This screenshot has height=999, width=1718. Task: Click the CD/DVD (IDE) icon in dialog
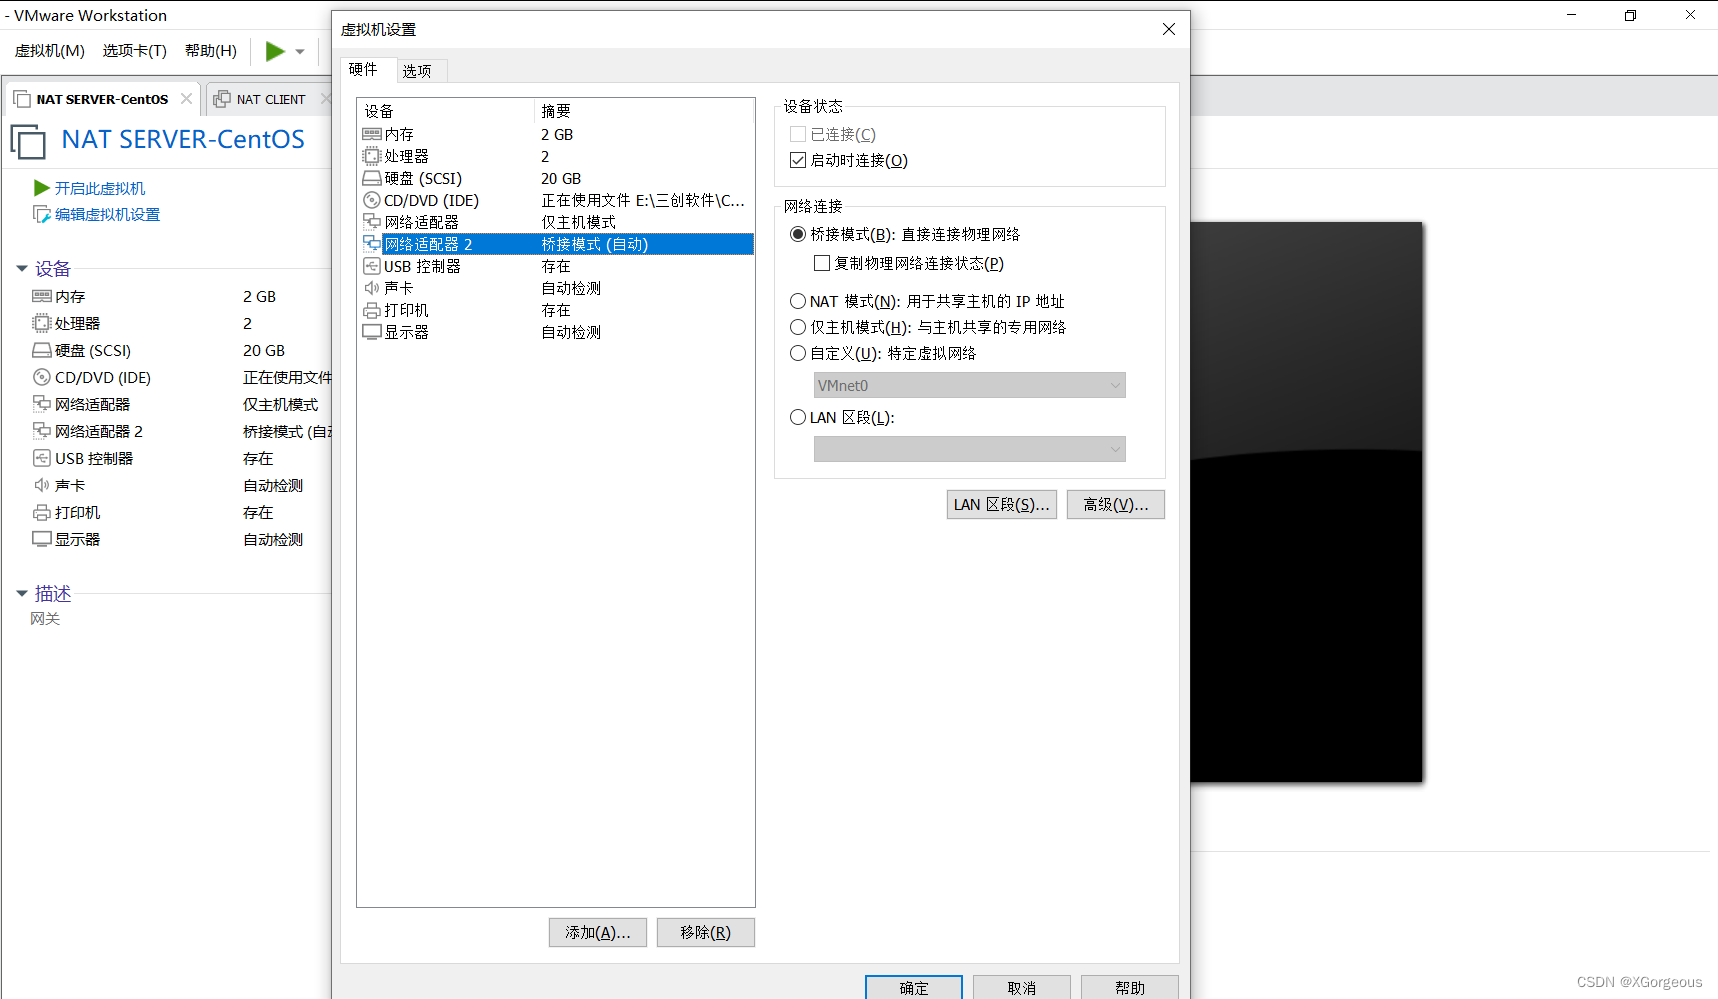pyautogui.click(x=372, y=200)
